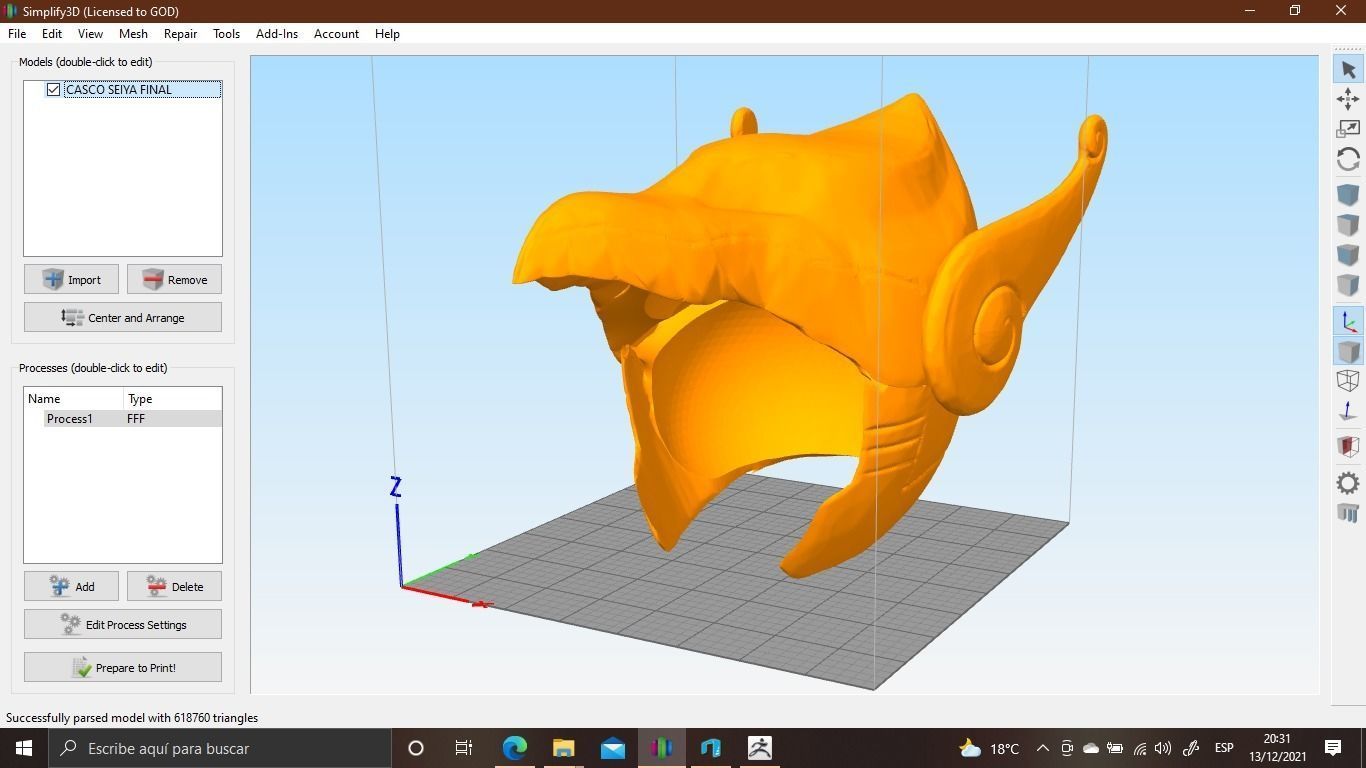The image size is (1366, 768).
Task: Open the Add-Ins menu
Action: coord(277,34)
